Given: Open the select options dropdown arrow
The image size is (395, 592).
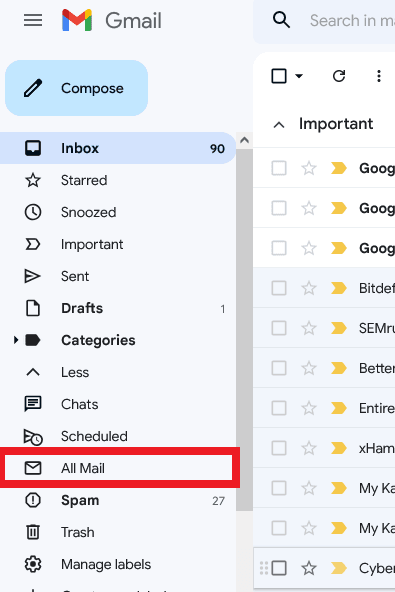Looking at the screenshot, I should tap(299, 76).
